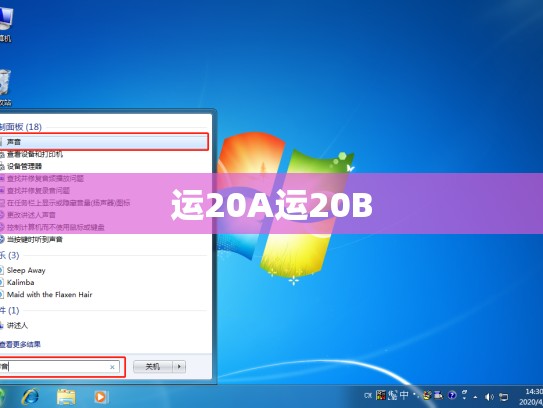
Task: Open the 声音 search result
Action: click(x=103, y=142)
